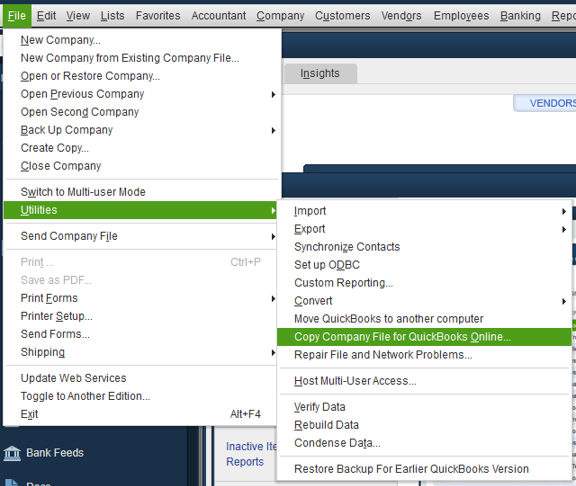The width and height of the screenshot is (576, 486).
Task: Open the Edit menu
Action: coord(46,16)
